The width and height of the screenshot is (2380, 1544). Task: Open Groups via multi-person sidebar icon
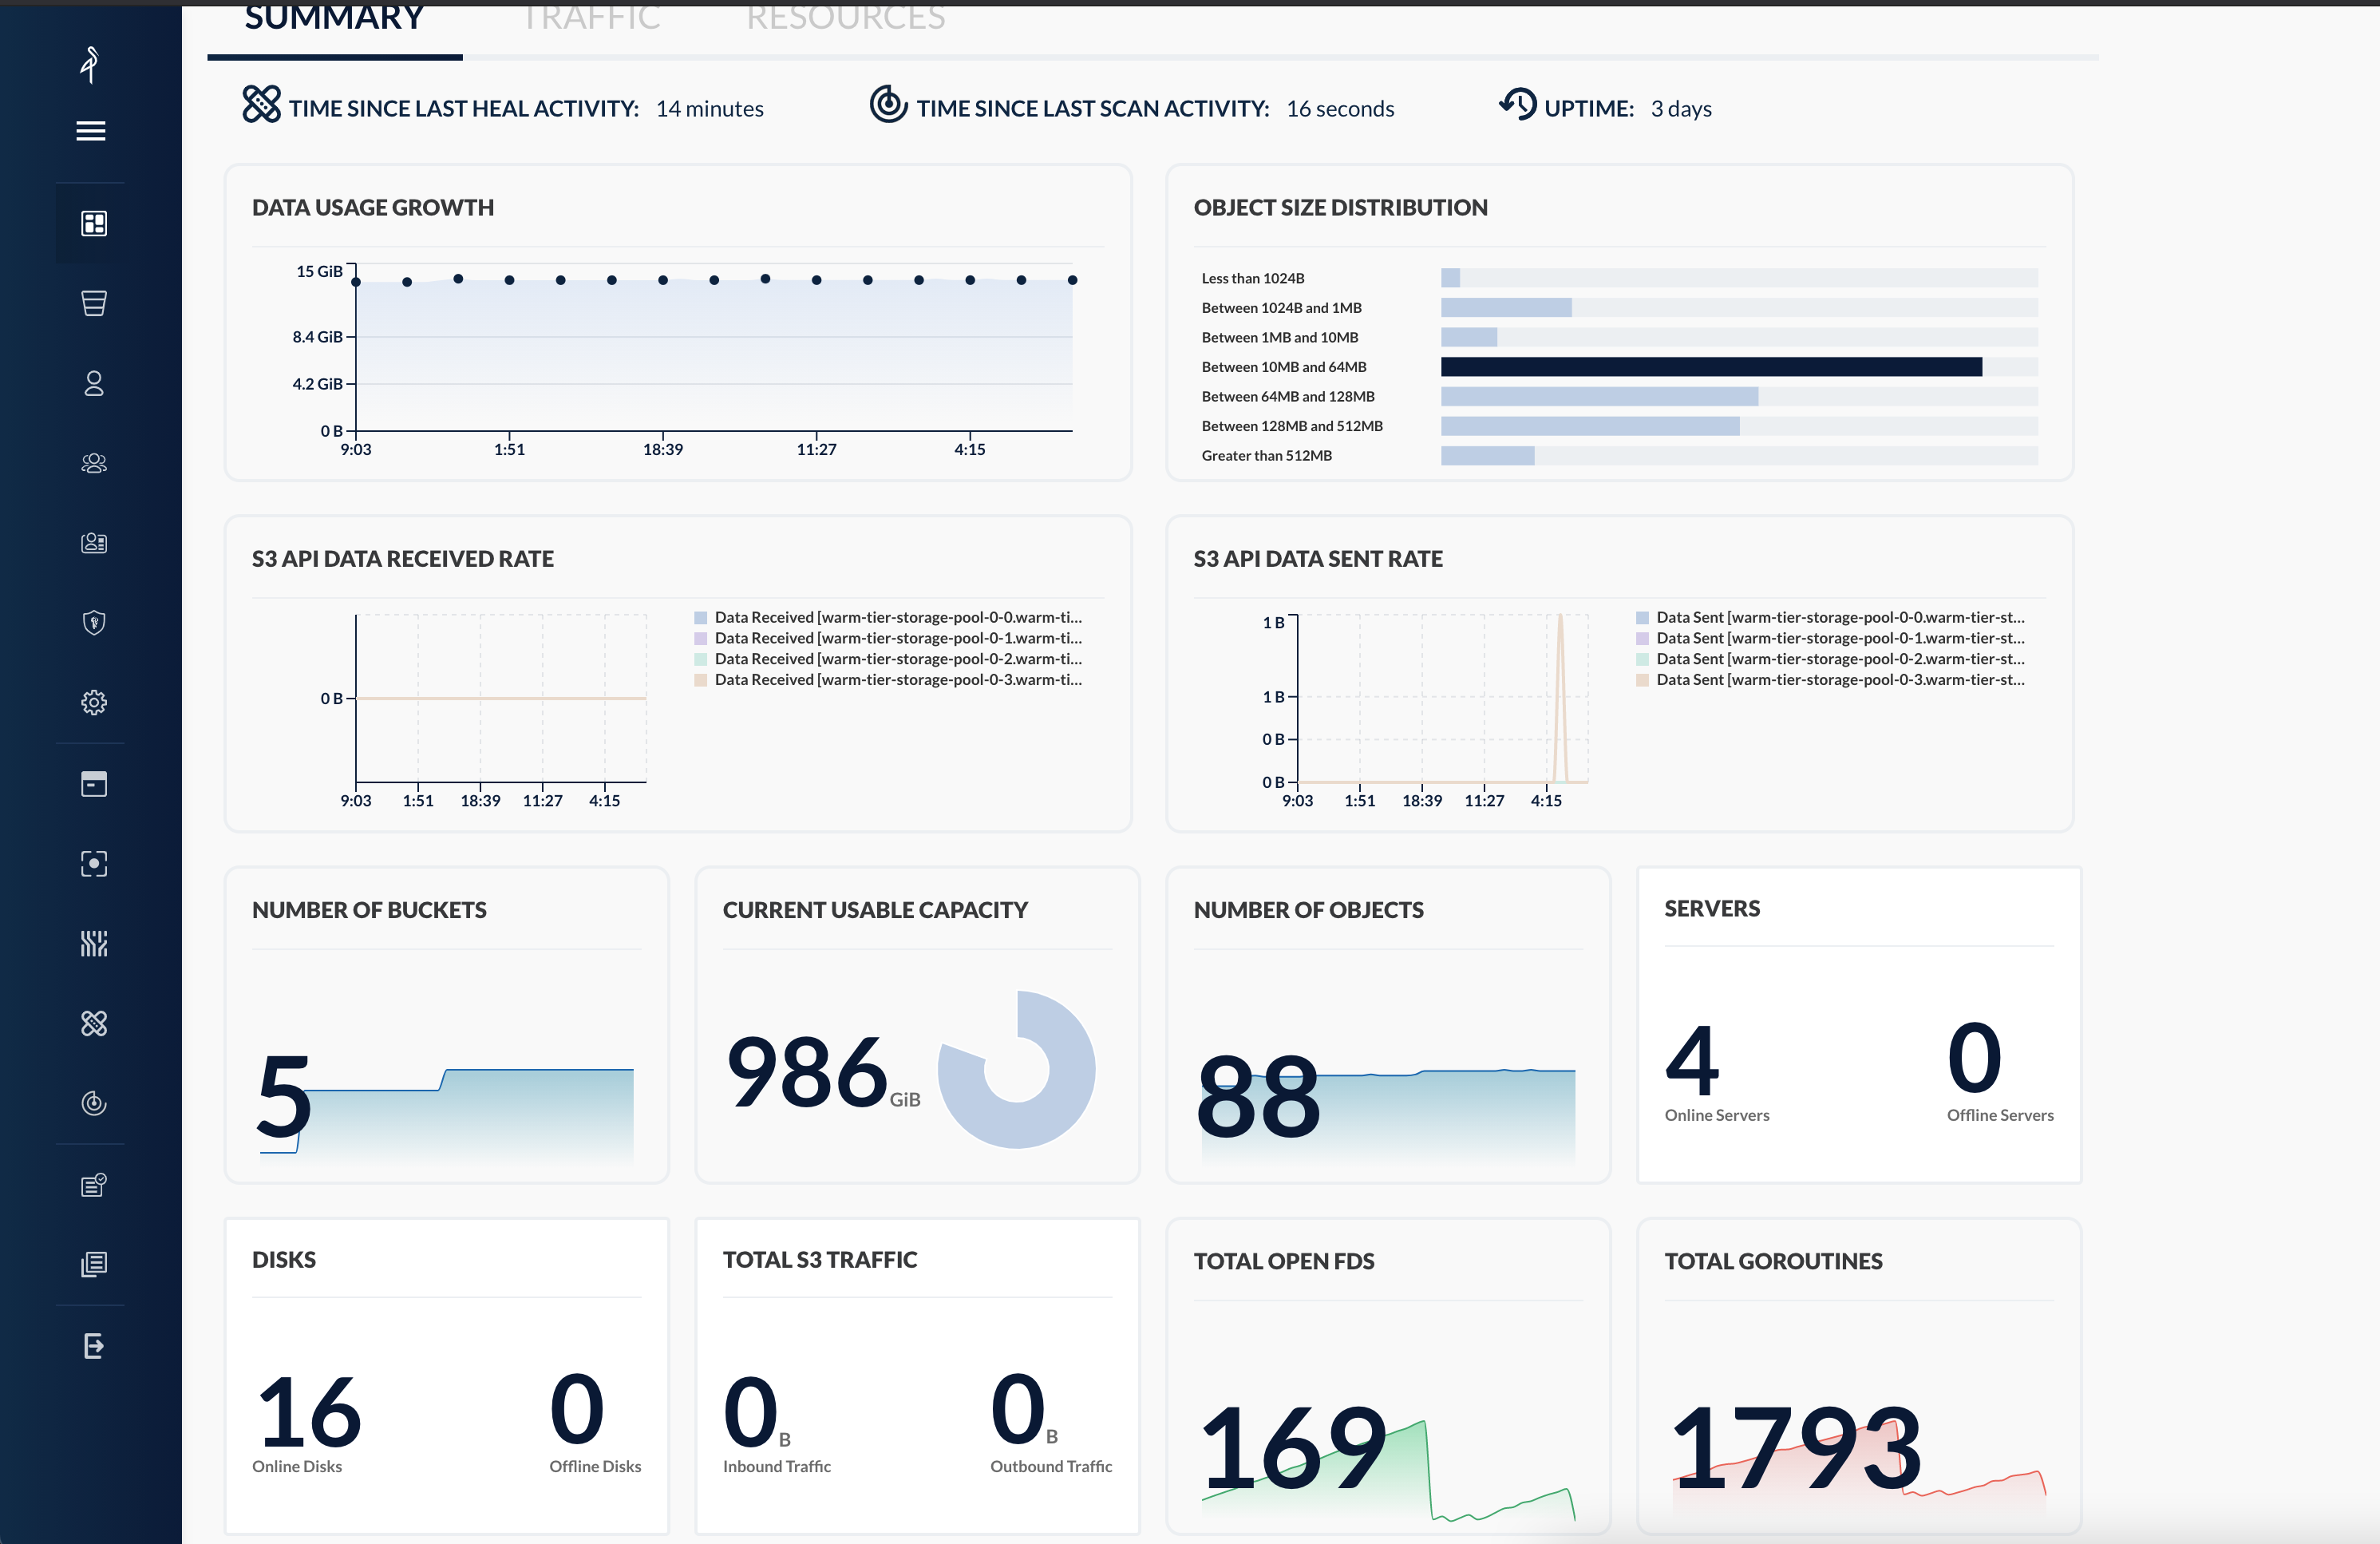(x=94, y=463)
